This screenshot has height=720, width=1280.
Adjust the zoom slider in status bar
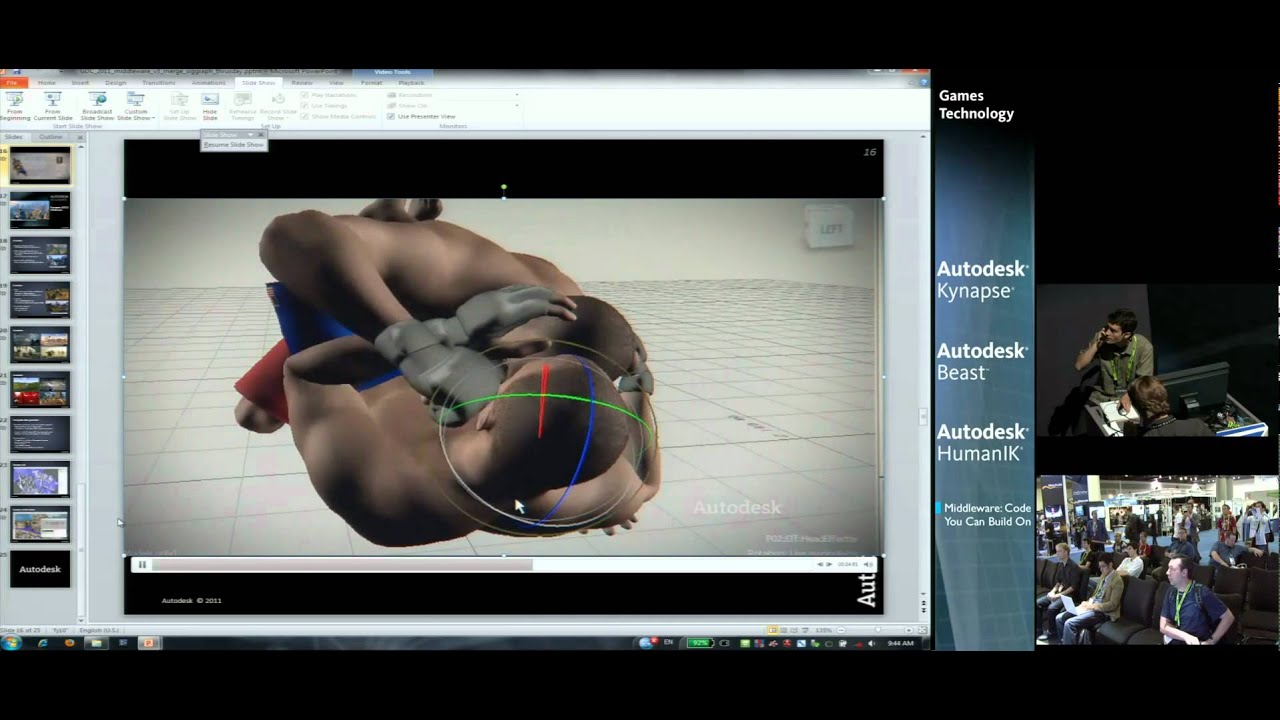coord(880,630)
